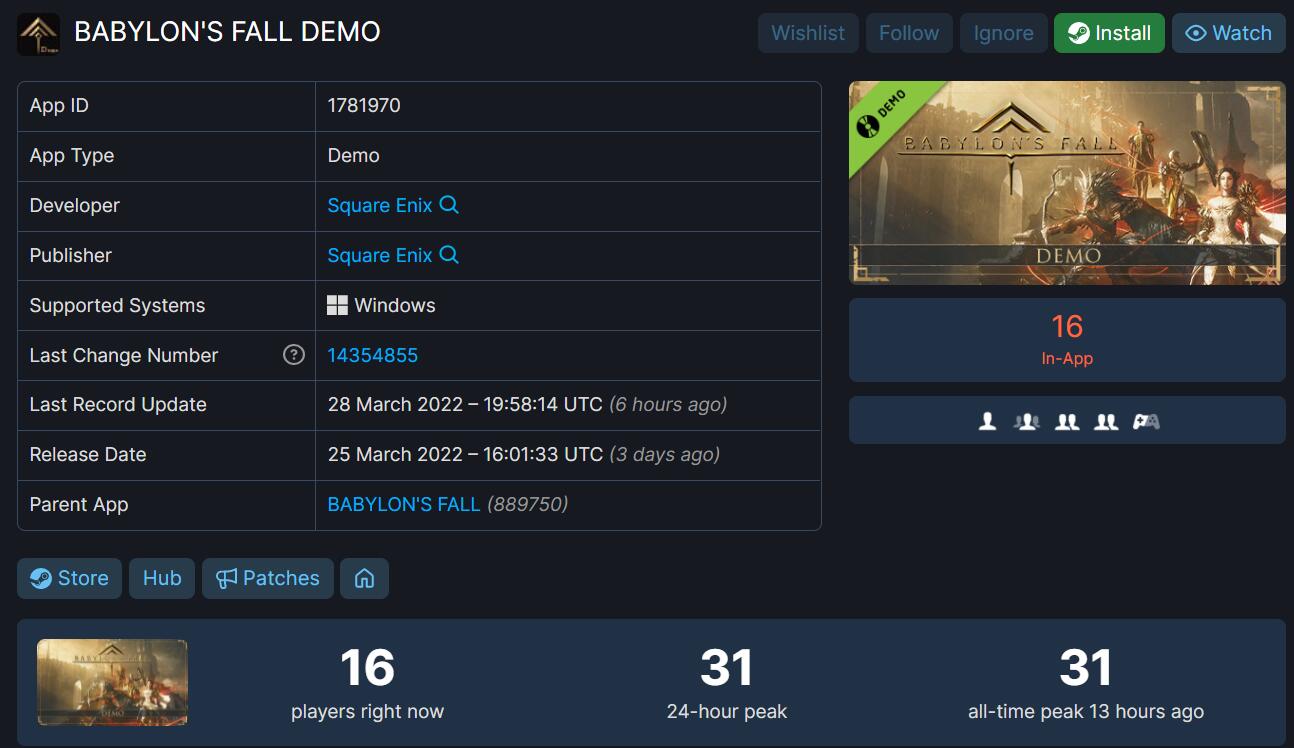Add the demo to Wishlist
Image resolution: width=1294 pixels, height=748 pixels.
(807, 33)
